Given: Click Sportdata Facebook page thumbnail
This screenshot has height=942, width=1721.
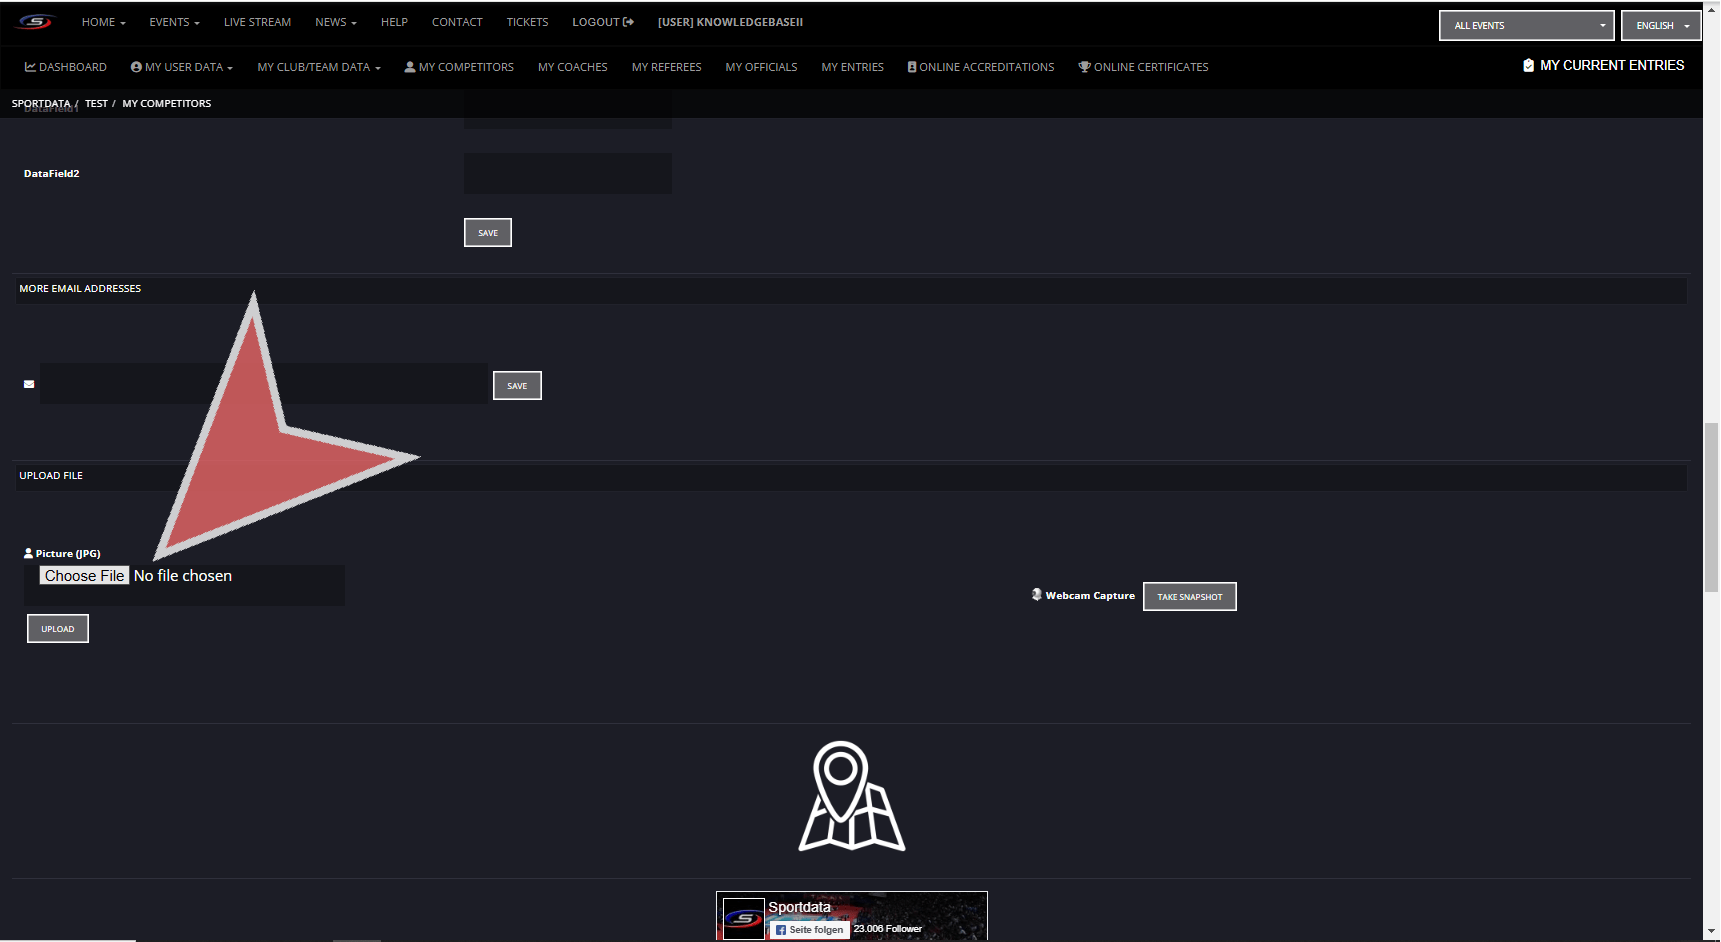Looking at the screenshot, I should pos(744,918).
